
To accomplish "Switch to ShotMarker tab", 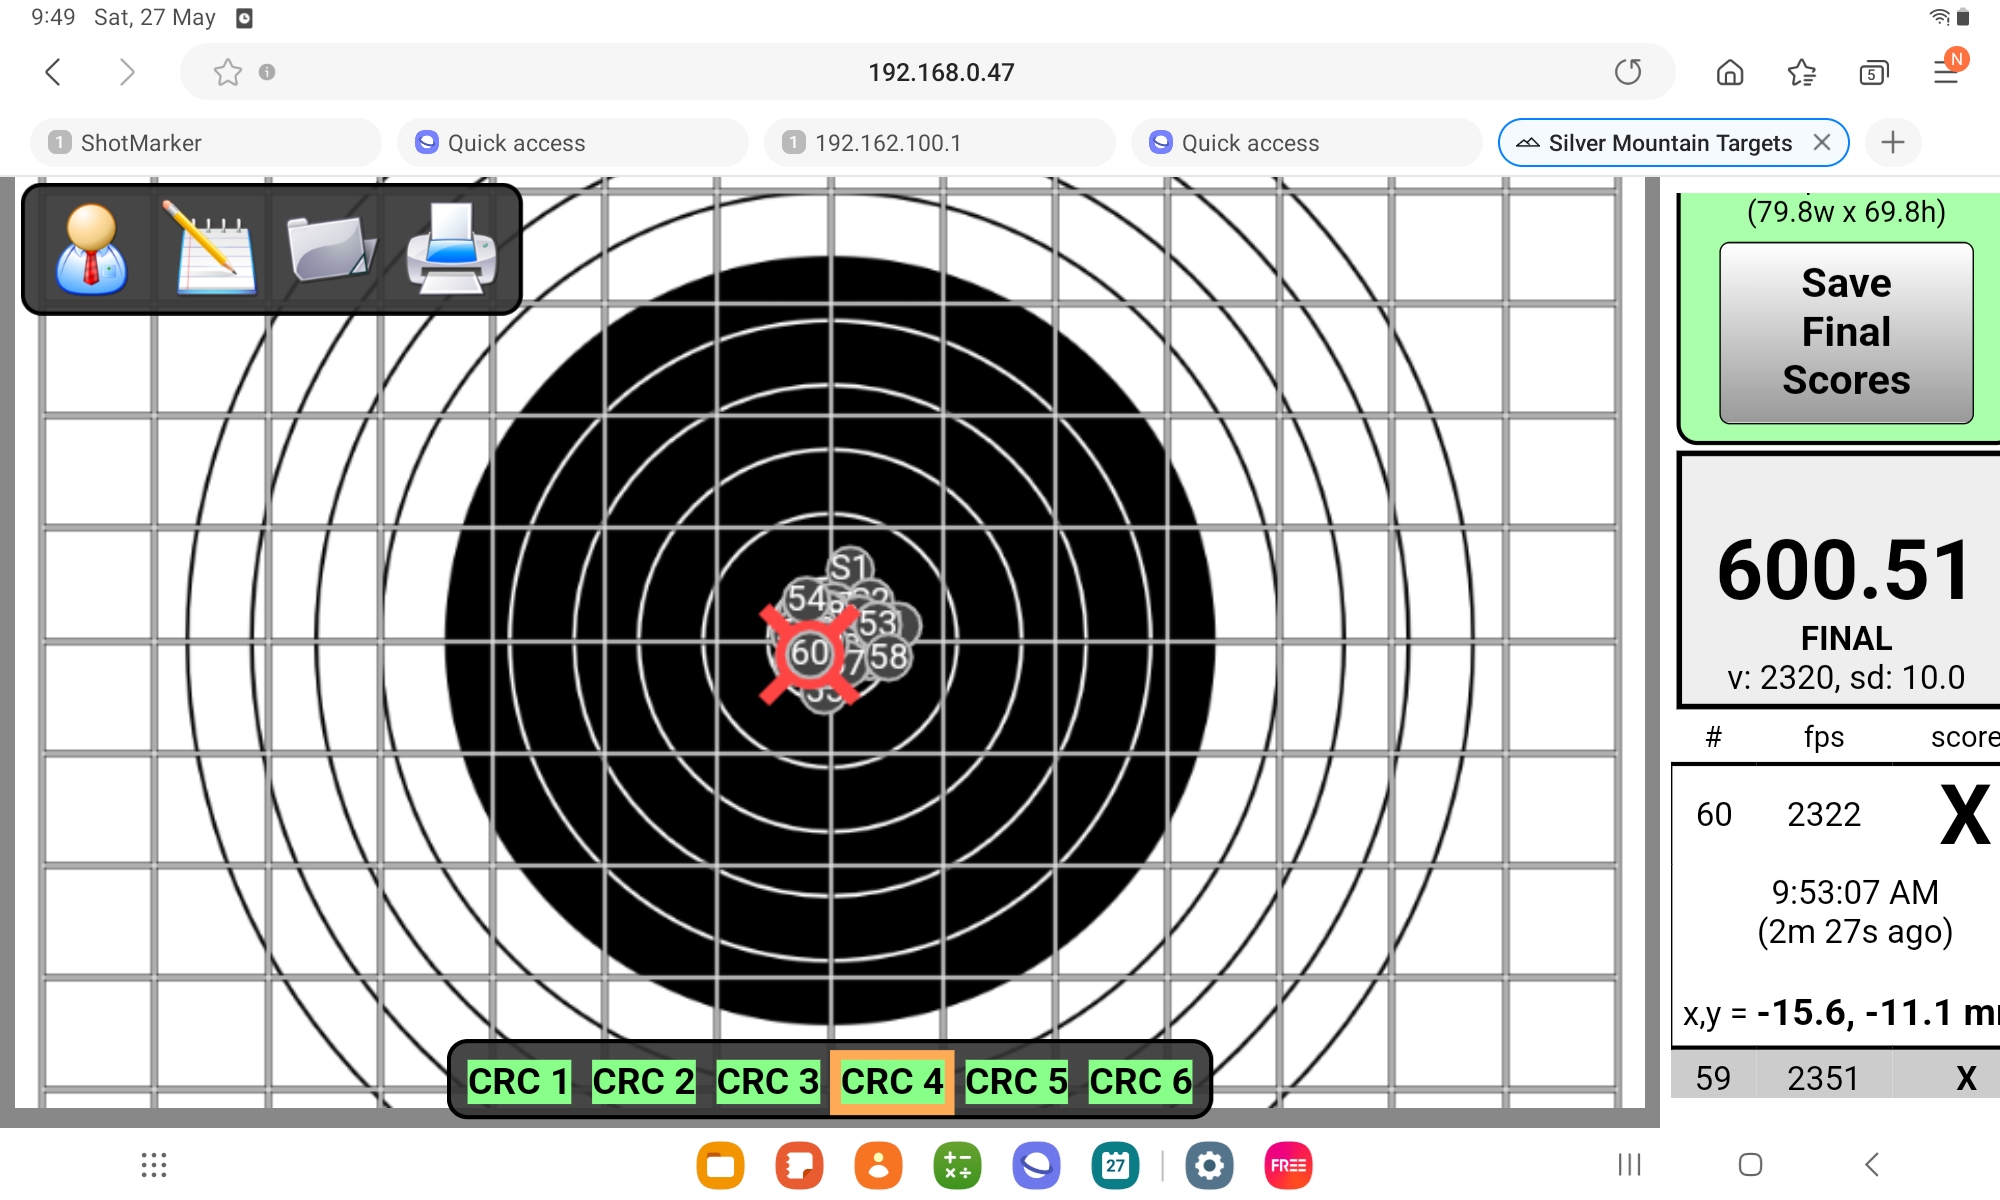I will 206,143.
